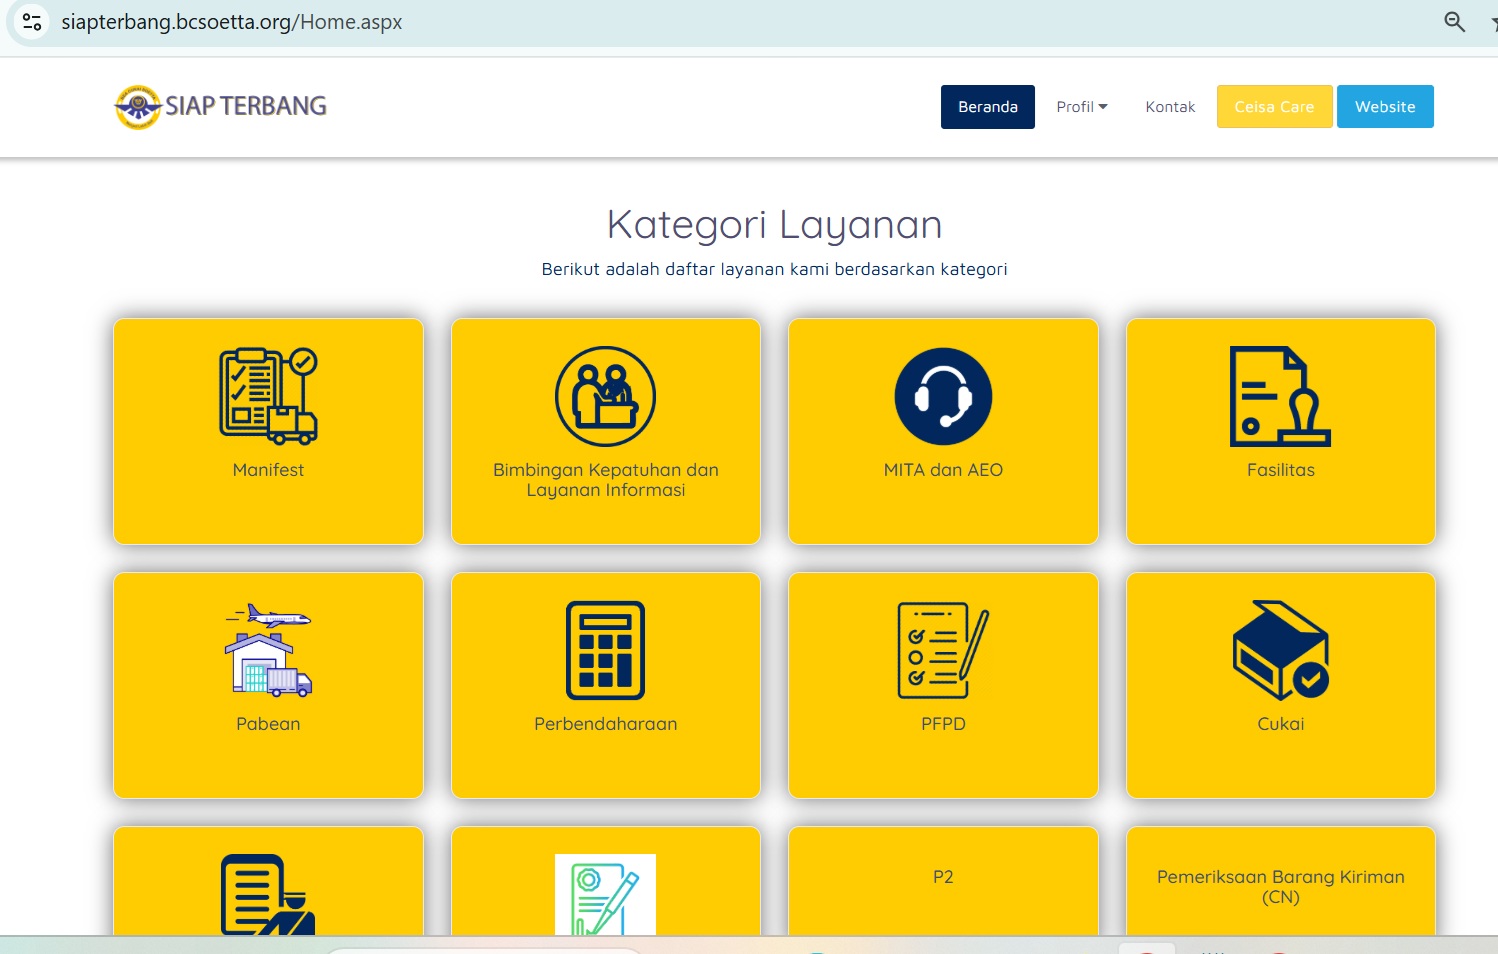
Task: Open the P2 service category card
Action: click(943, 877)
